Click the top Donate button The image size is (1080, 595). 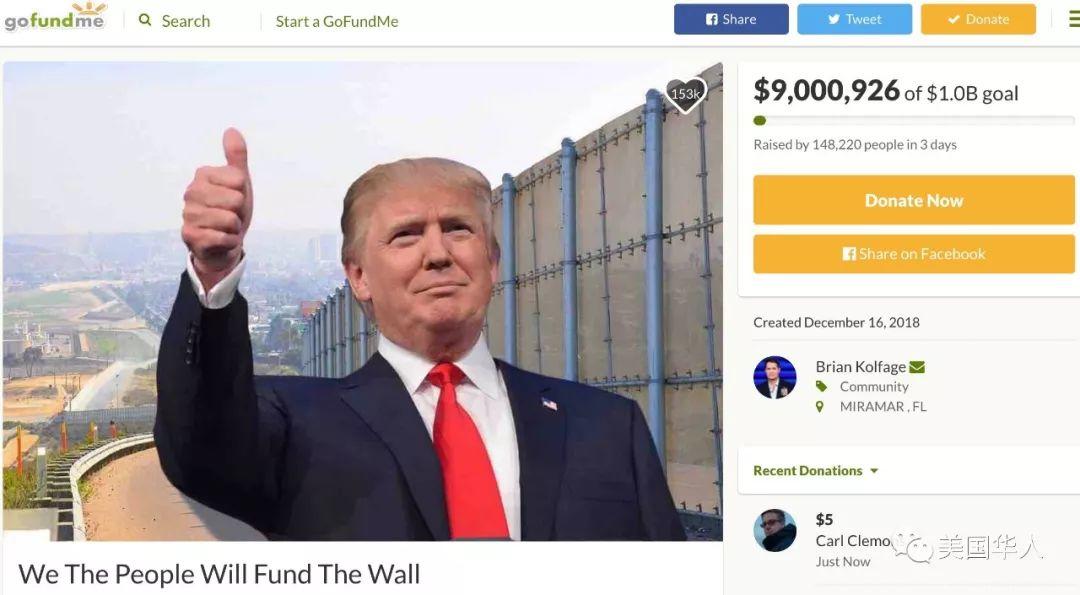point(978,19)
